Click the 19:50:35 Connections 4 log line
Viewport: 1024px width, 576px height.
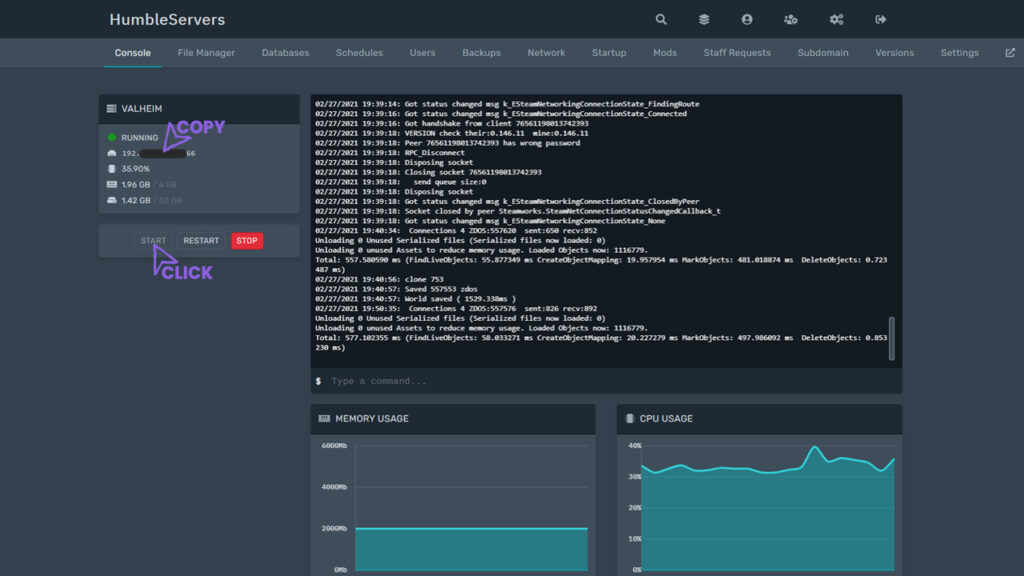click(456, 308)
